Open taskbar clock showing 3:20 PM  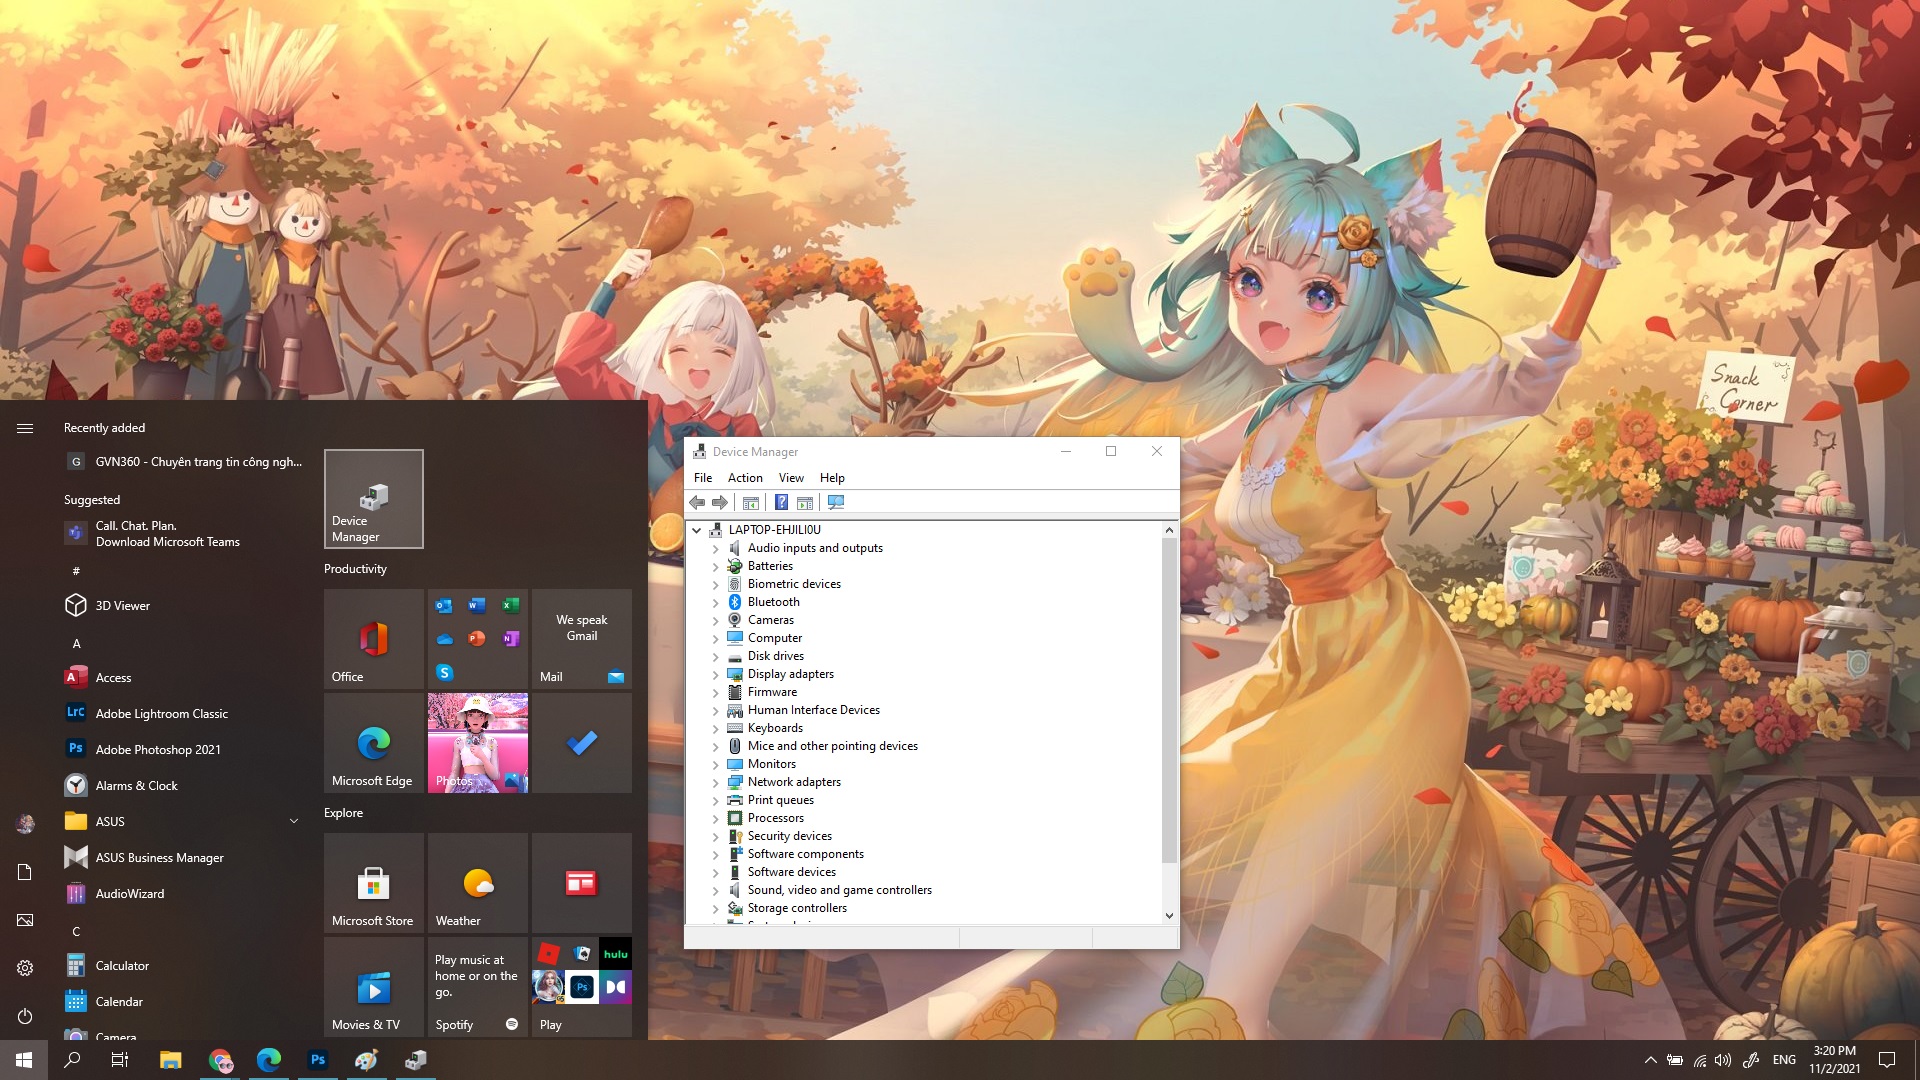[1834, 1060]
